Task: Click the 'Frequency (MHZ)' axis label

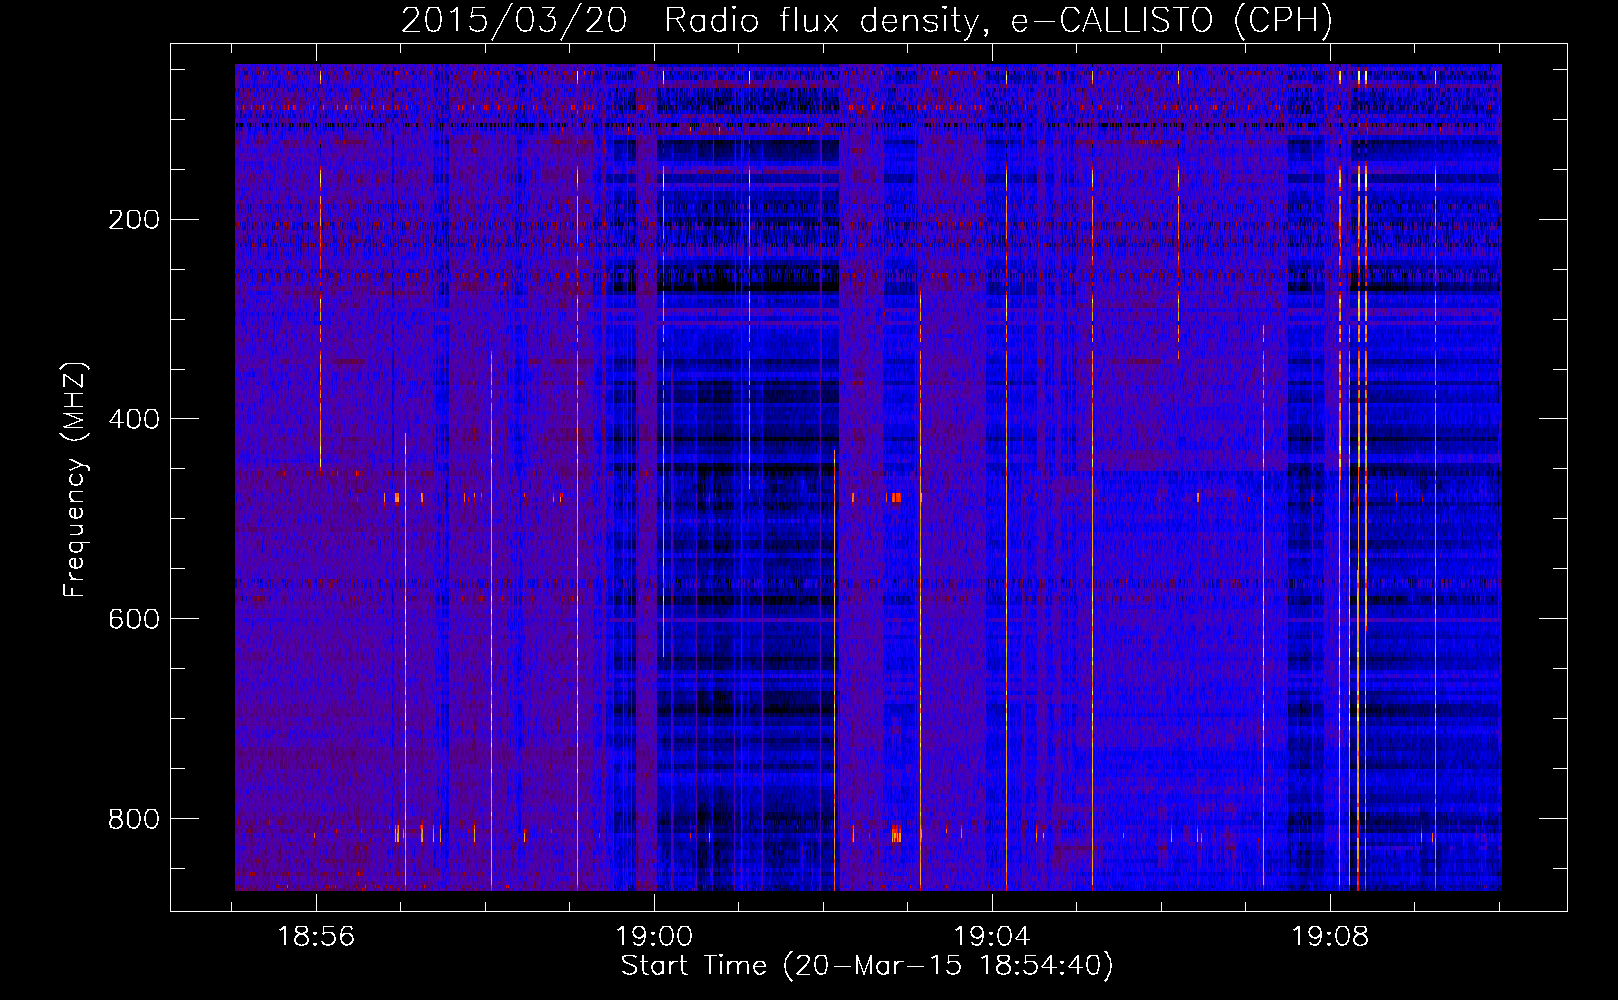Action: coord(75,479)
